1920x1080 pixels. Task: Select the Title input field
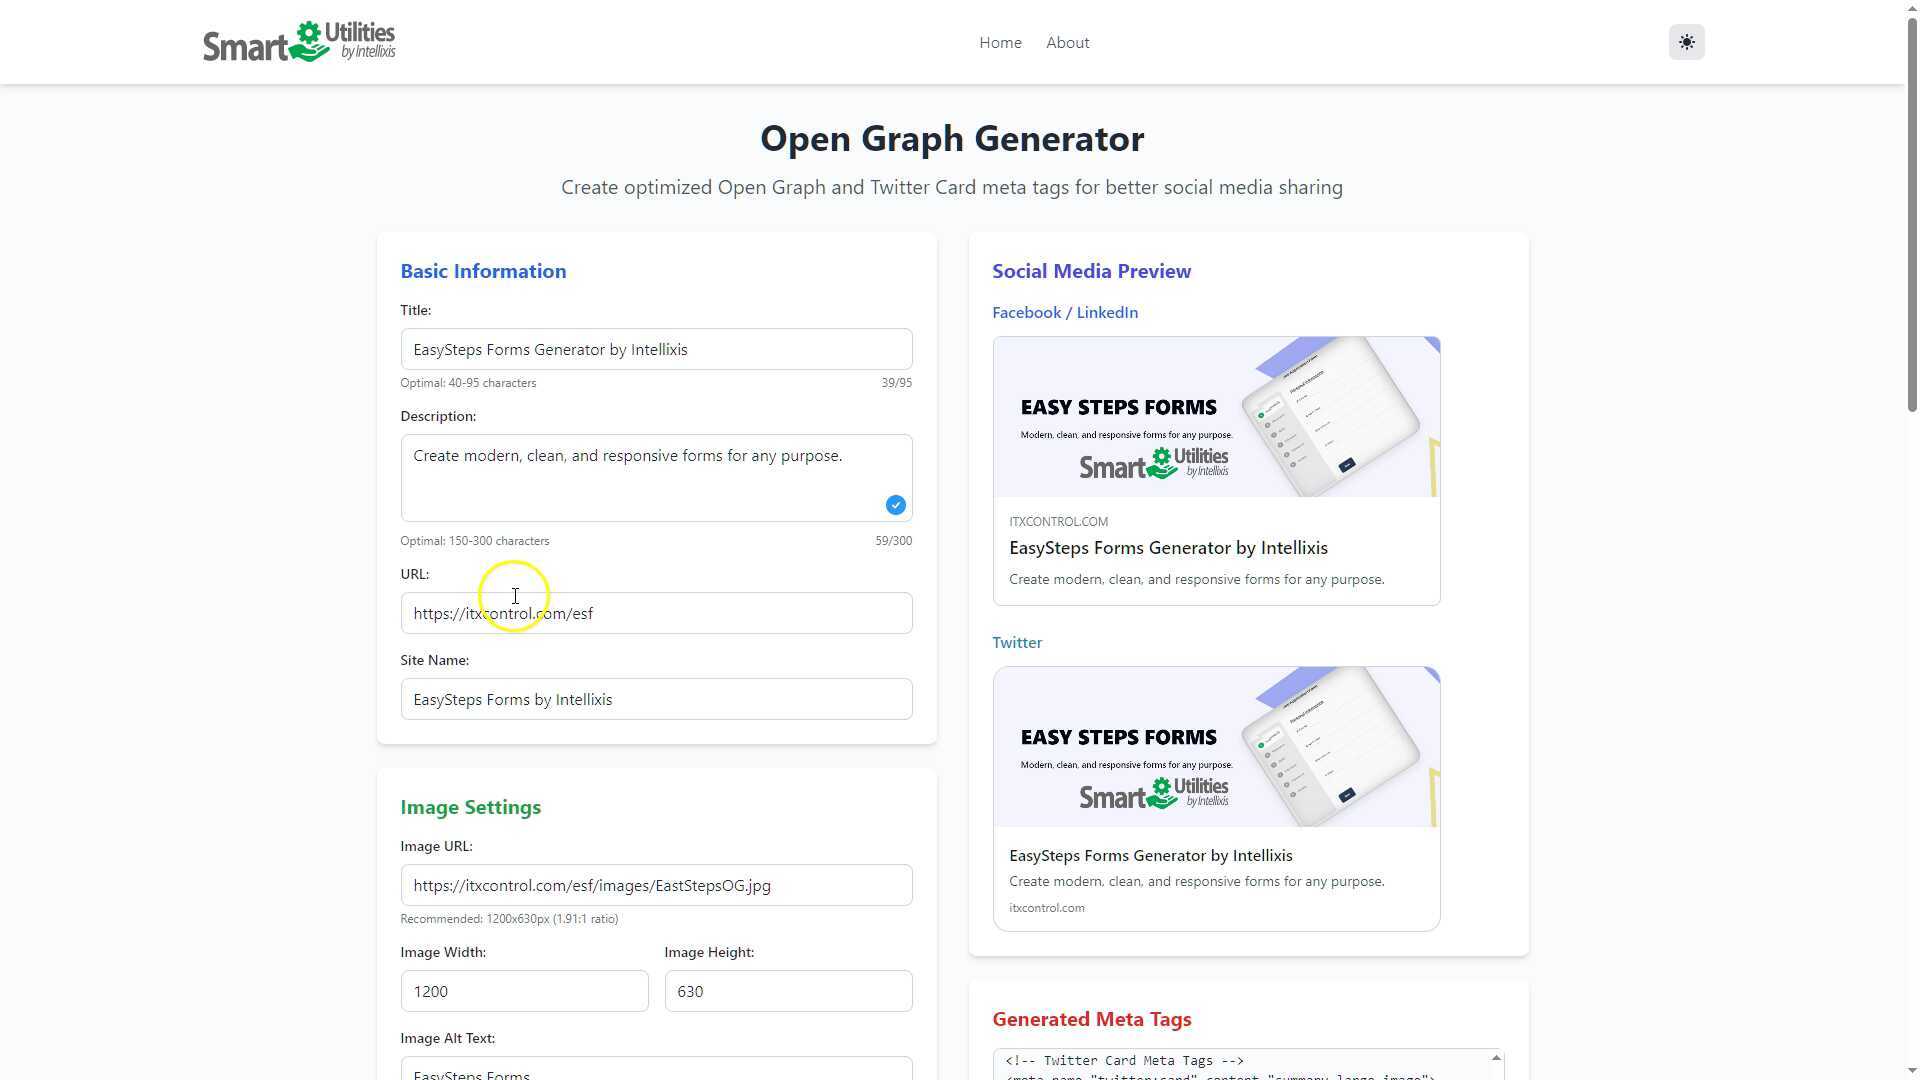click(656, 349)
